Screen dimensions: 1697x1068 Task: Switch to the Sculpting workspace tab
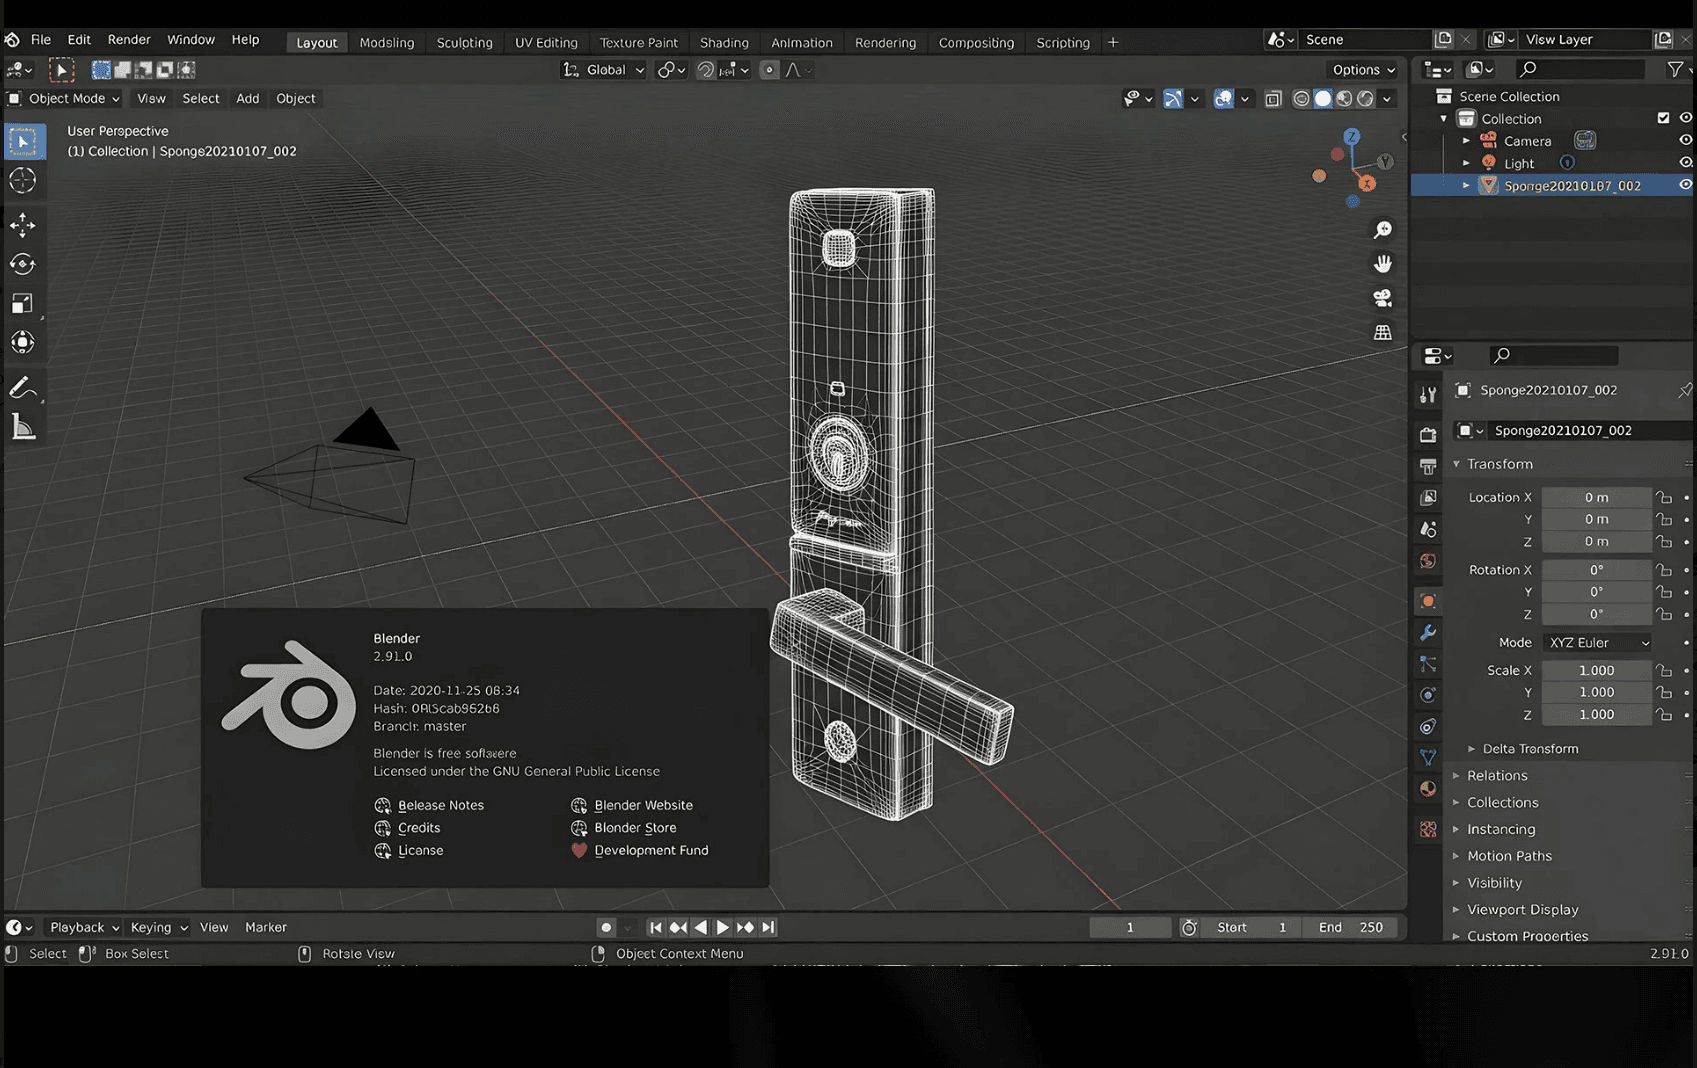pyautogui.click(x=465, y=42)
